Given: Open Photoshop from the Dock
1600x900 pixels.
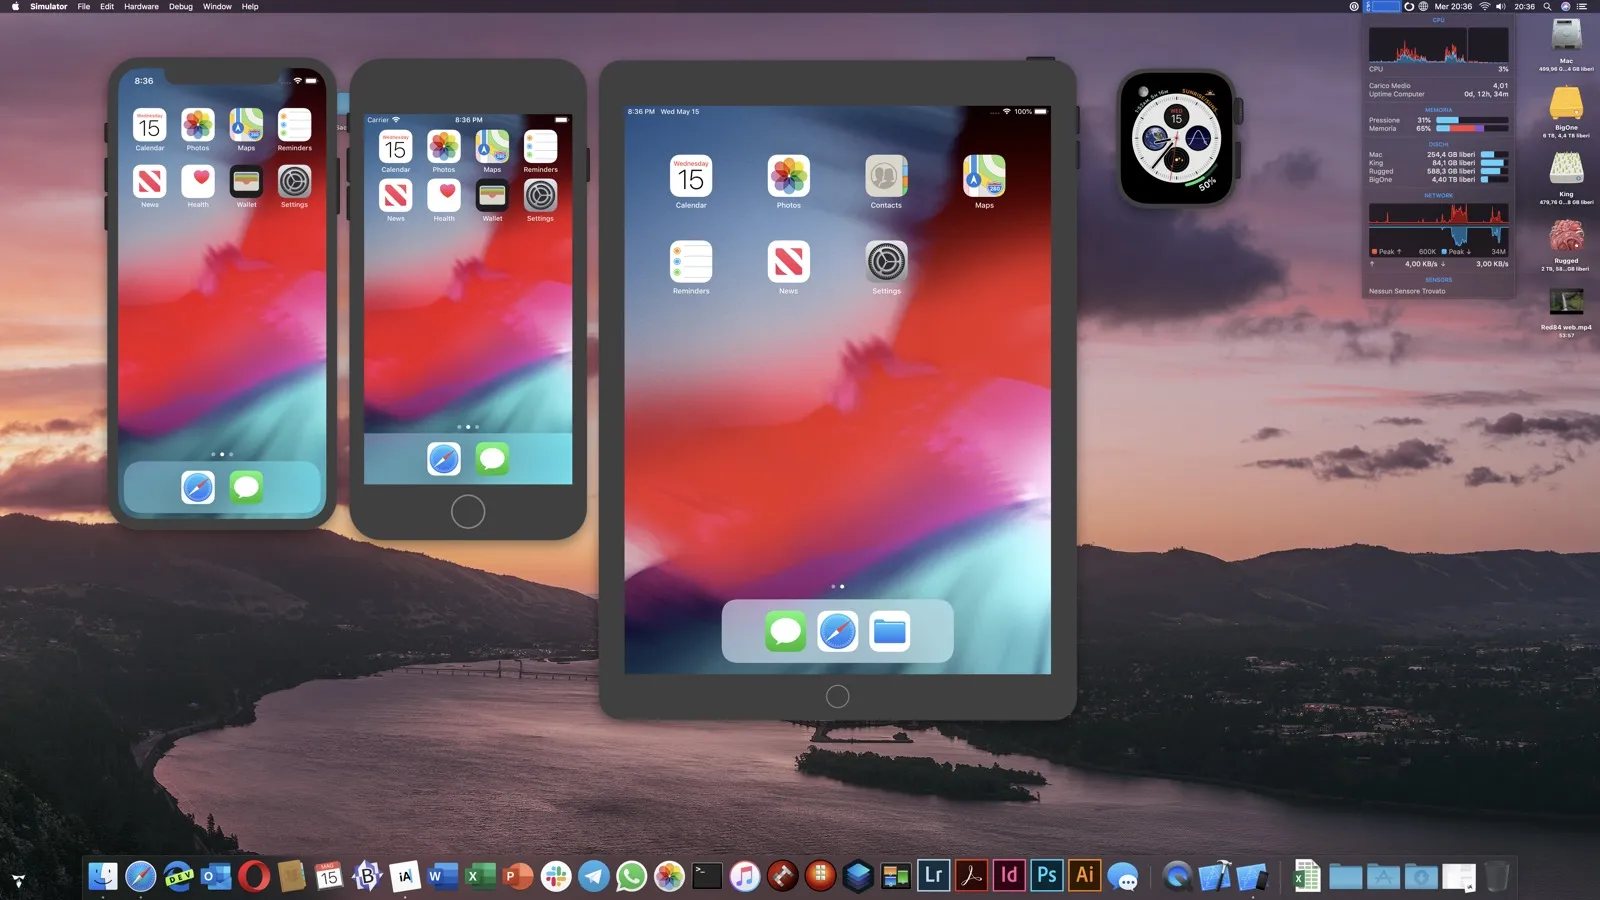Looking at the screenshot, I should pyautogui.click(x=1046, y=876).
